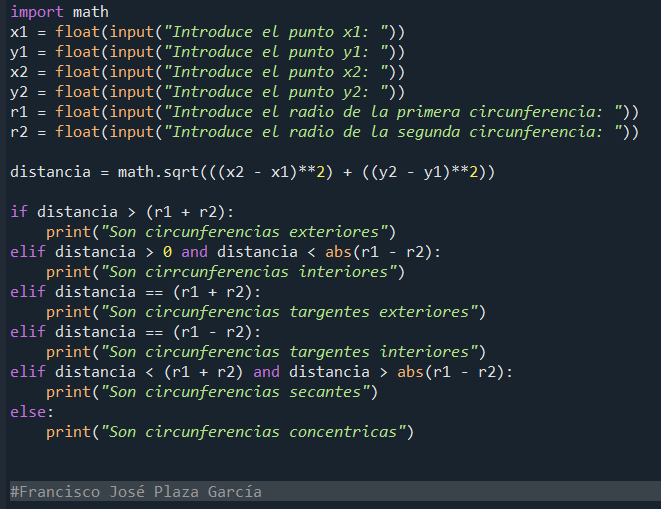
Task: Click the x1 variable at its assignment line start
Action: [19, 32]
